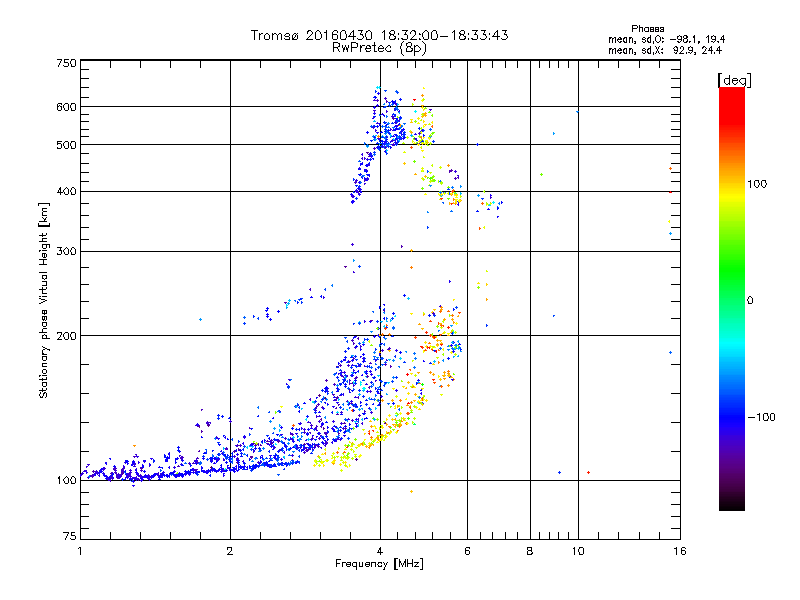Click the y-axis tick label '500'
The width and height of the screenshot is (800, 600).
66,145
